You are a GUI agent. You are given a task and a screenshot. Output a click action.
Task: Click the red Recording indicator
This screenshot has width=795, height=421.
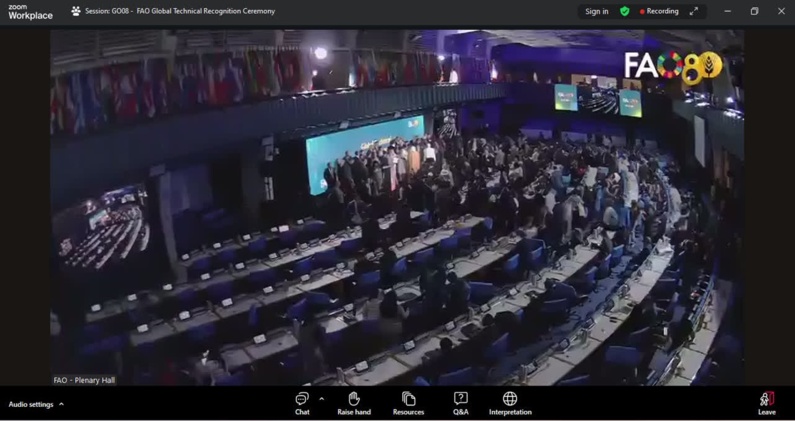pyautogui.click(x=659, y=12)
